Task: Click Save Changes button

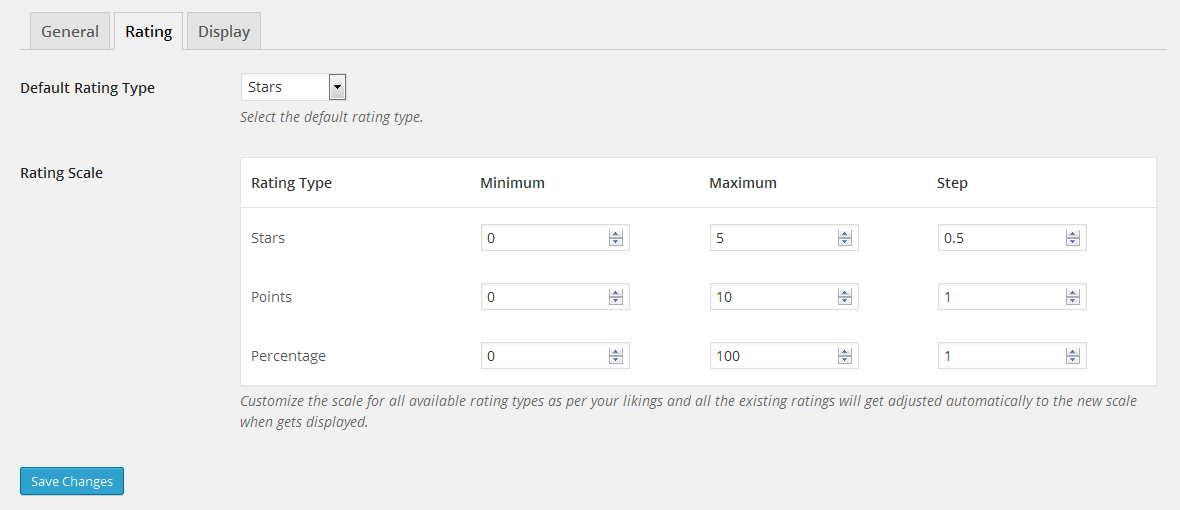Action: click(72, 481)
